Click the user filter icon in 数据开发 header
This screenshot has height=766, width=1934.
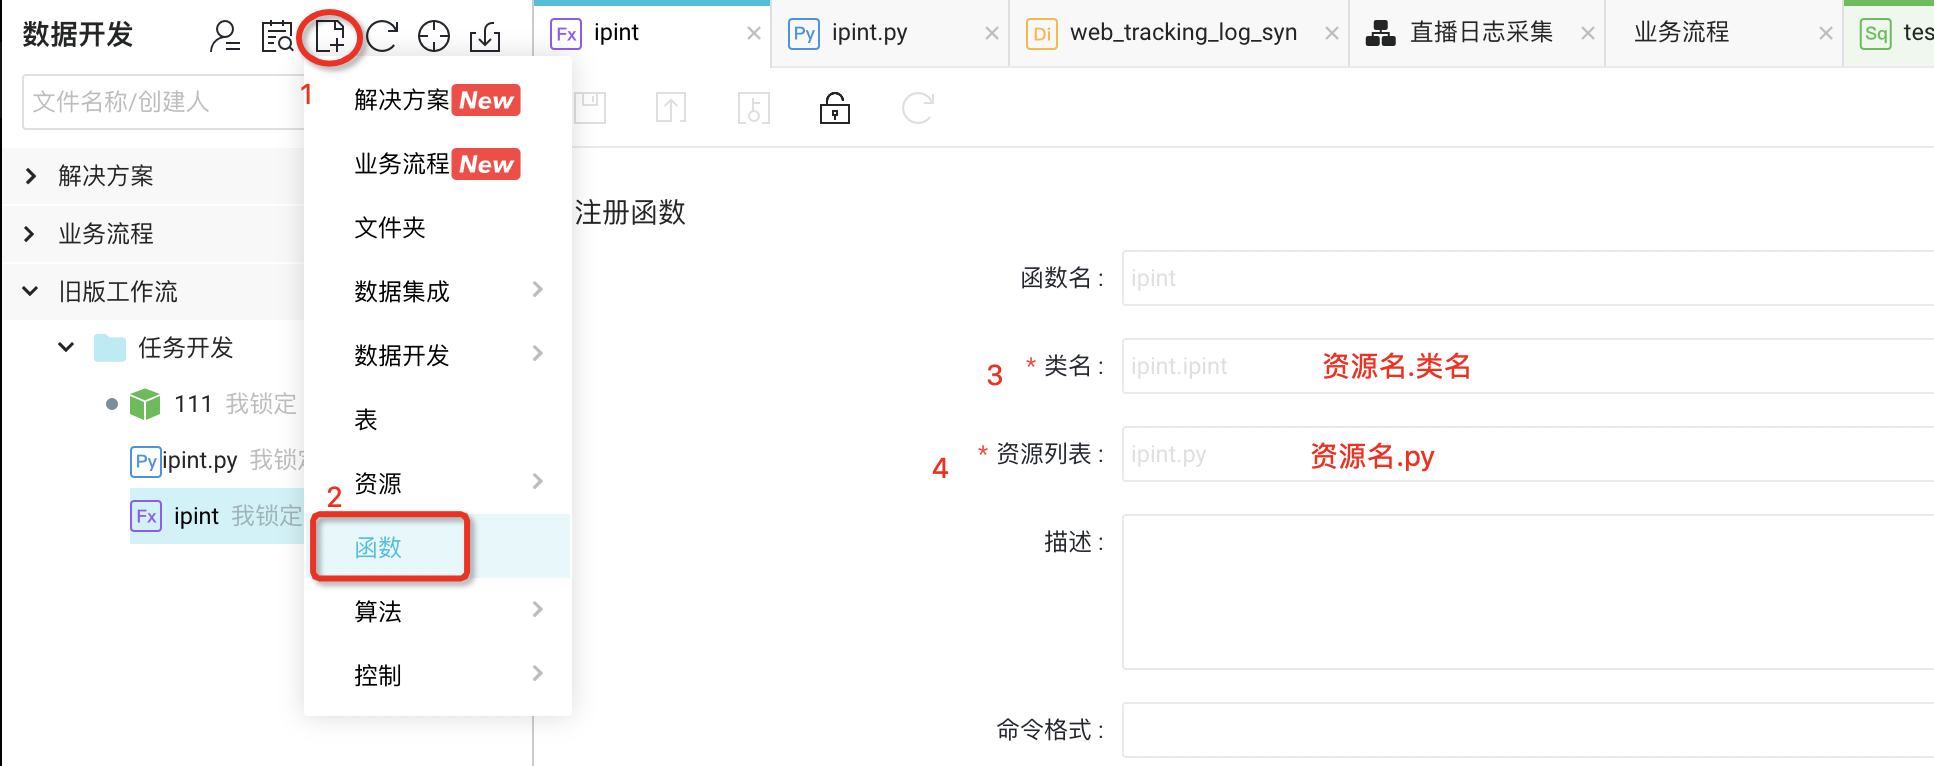tap(224, 36)
